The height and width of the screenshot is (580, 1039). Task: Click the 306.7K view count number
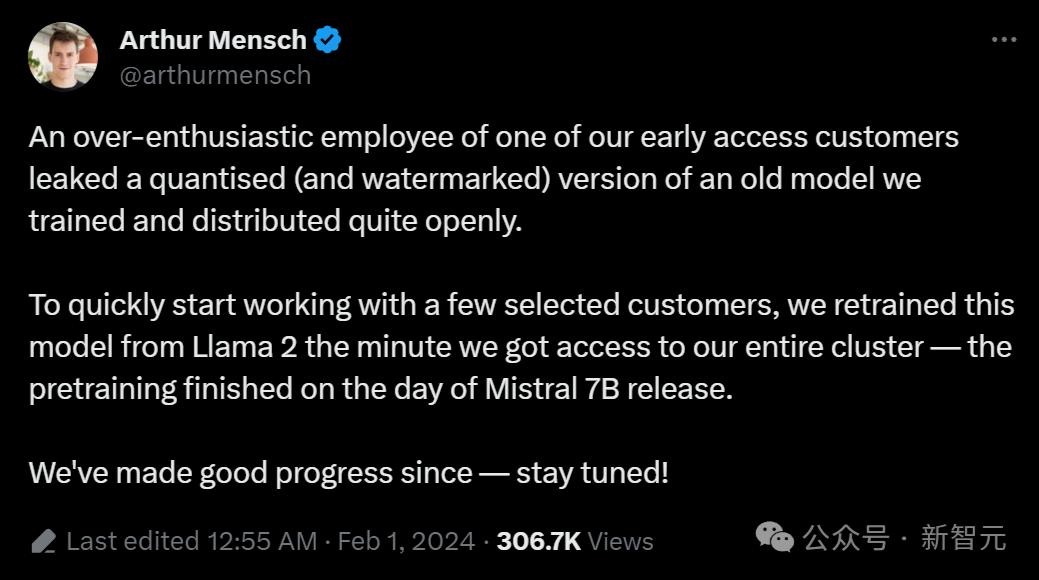pyautogui.click(x=538, y=542)
